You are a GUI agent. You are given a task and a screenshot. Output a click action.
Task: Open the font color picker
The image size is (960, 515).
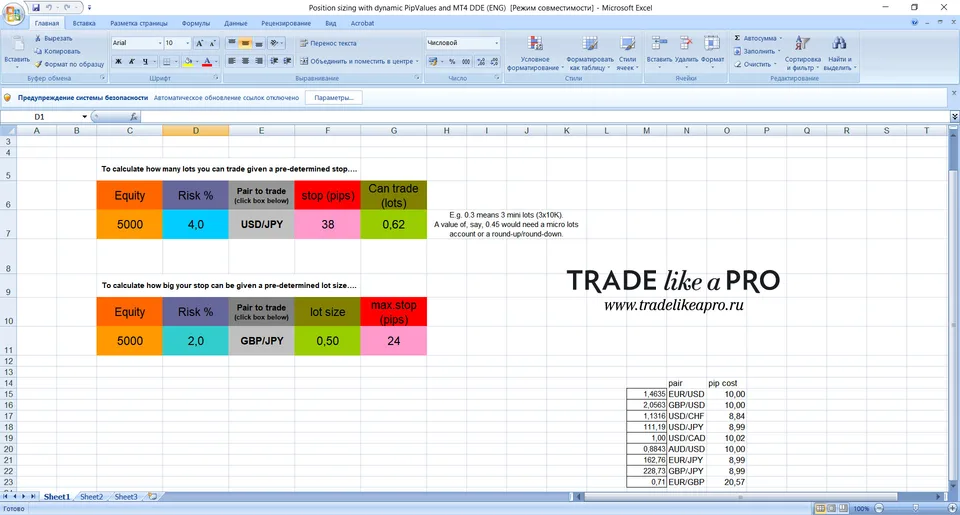pyautogui.click(x=207, y=61)
